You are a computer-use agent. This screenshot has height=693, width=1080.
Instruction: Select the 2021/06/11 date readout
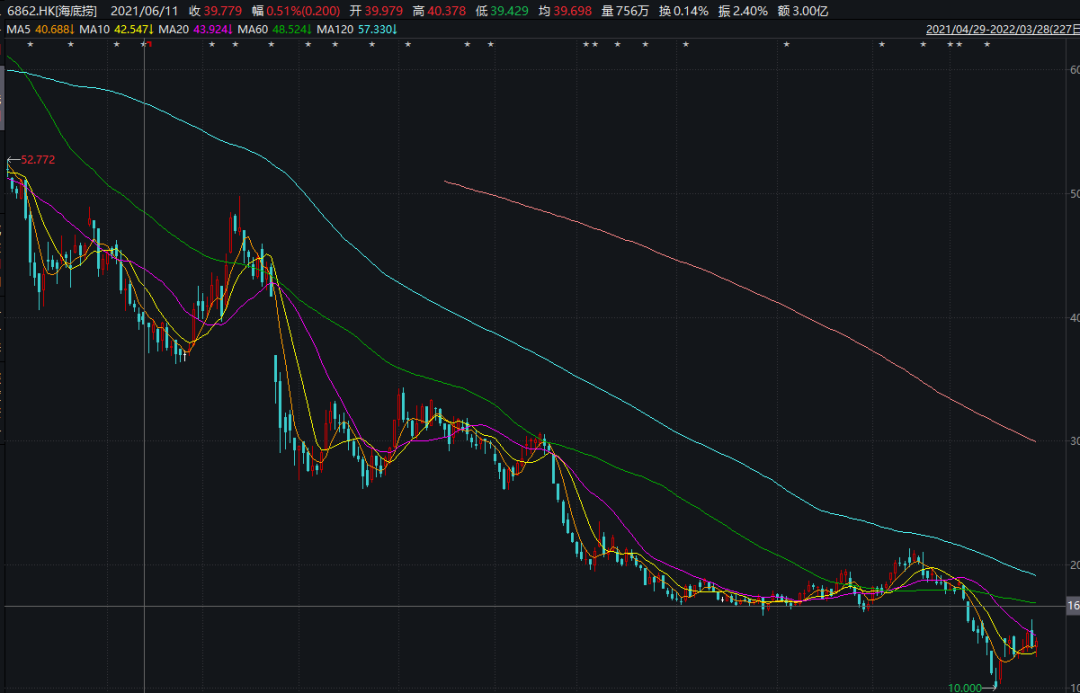pyautogui.click(x=145, y=11)
